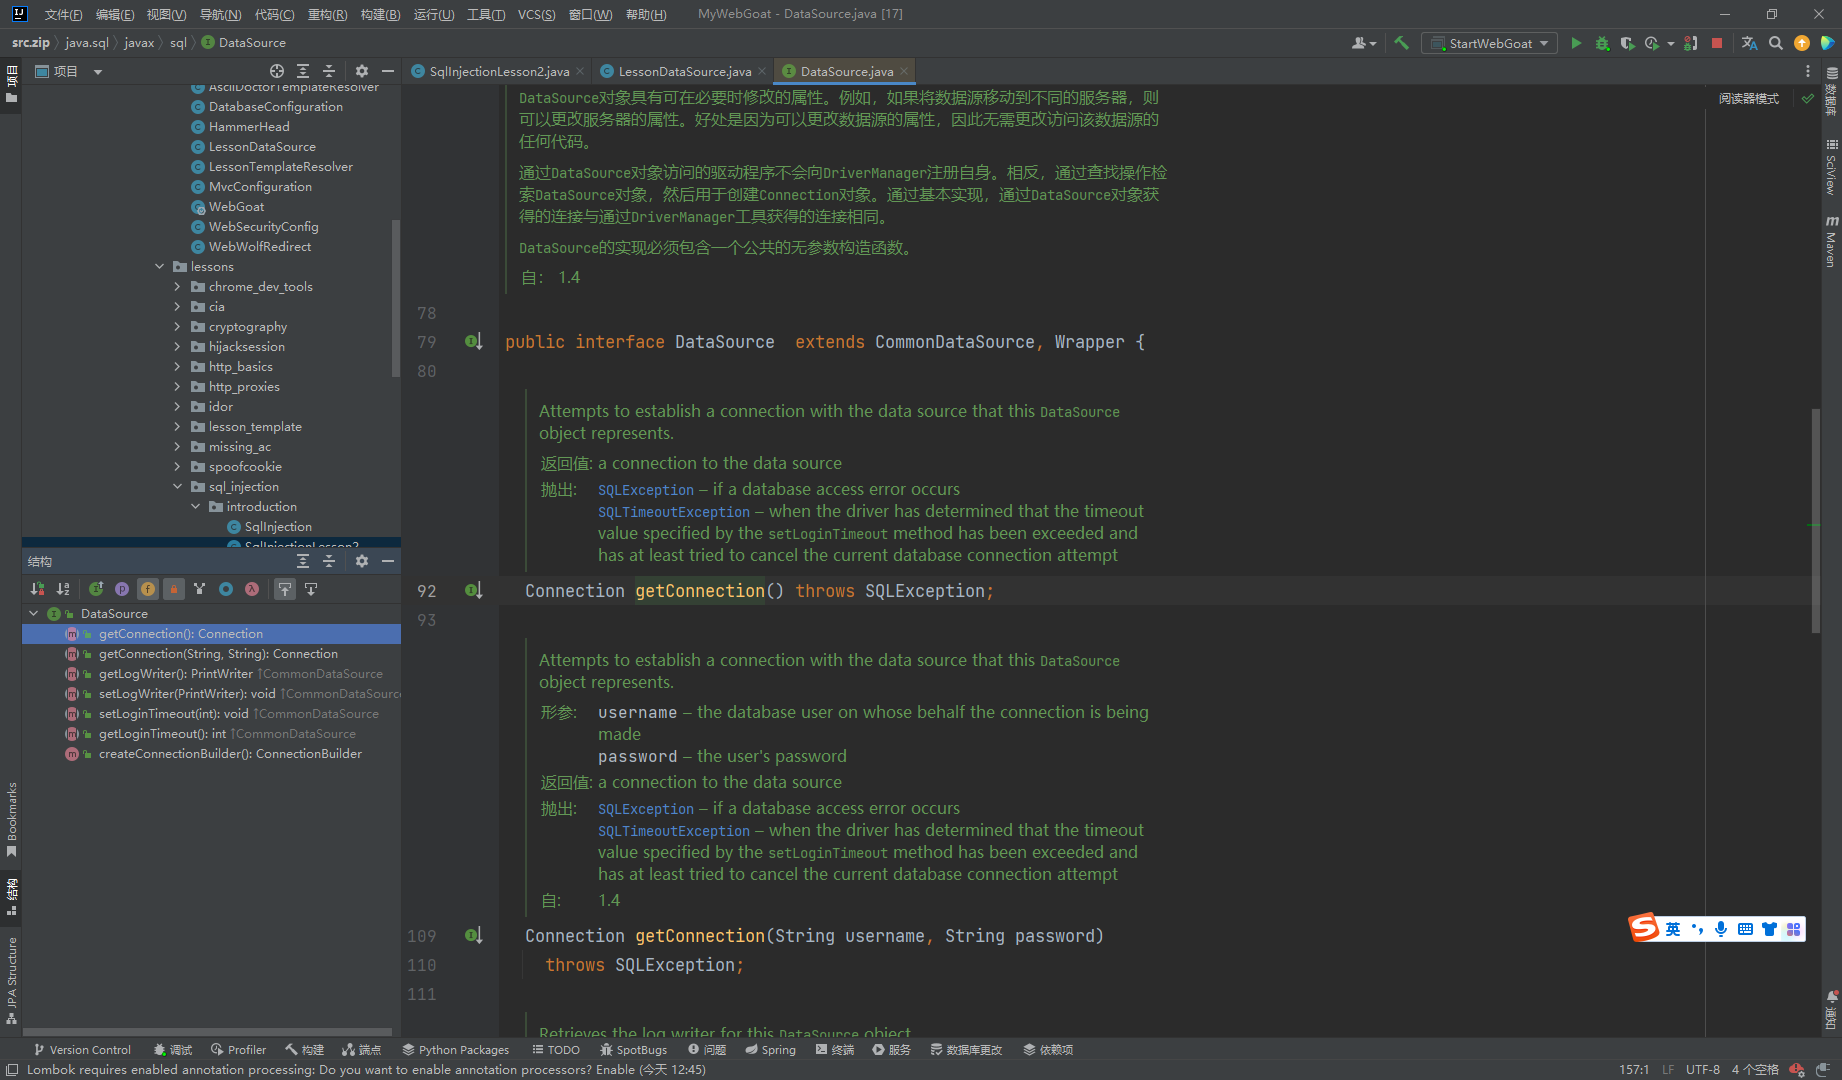Image resolution: width=1842 pixels, height=1080 pixels.
Task: Expand all in Structure panel
Action: (x=303, y=561)
